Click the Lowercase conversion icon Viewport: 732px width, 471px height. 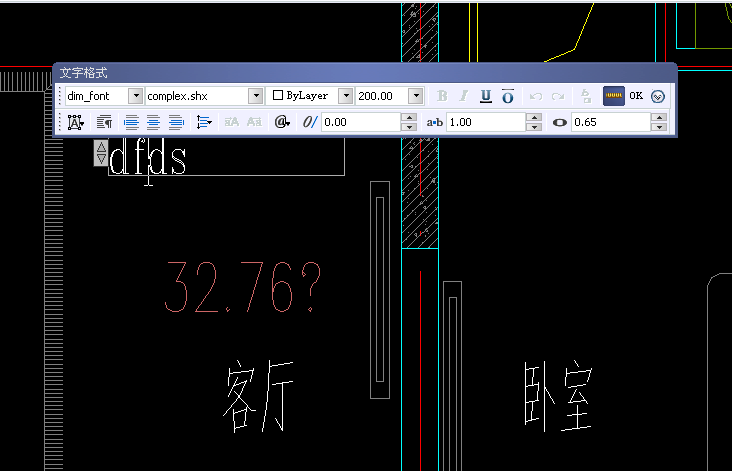point(254,122)
